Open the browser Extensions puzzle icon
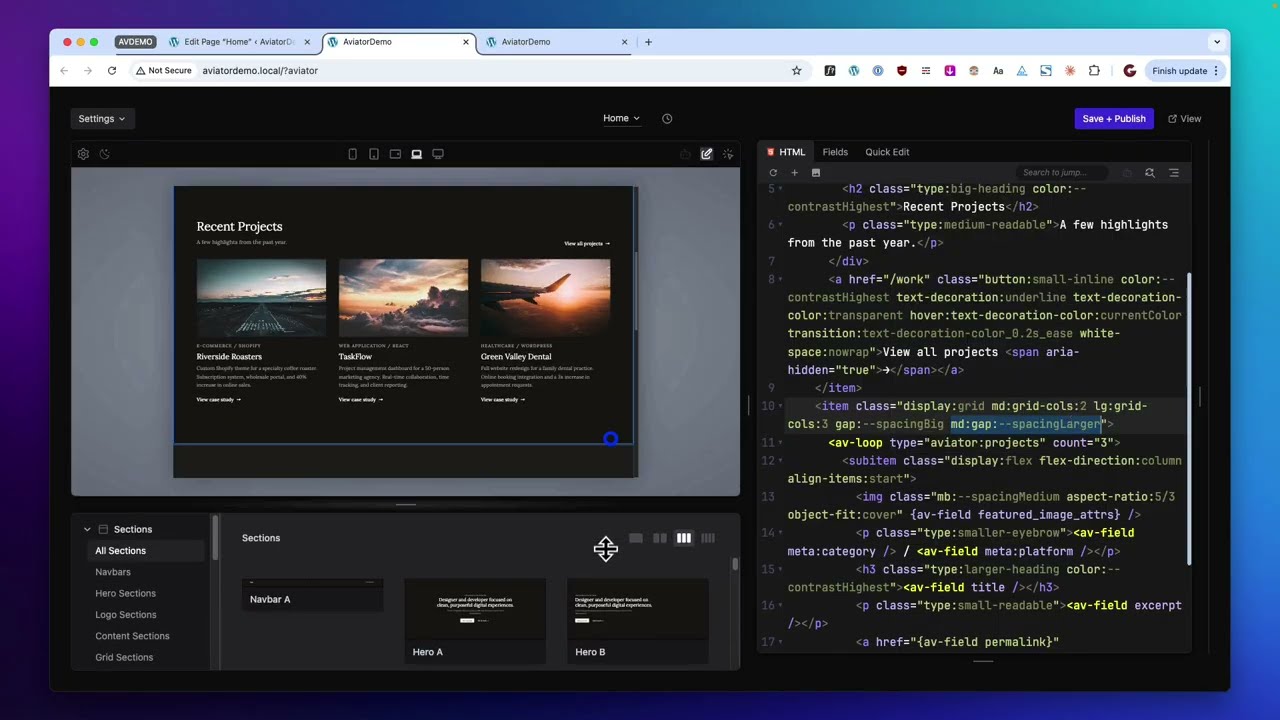1280x720 pixels. coord(1094,71)
